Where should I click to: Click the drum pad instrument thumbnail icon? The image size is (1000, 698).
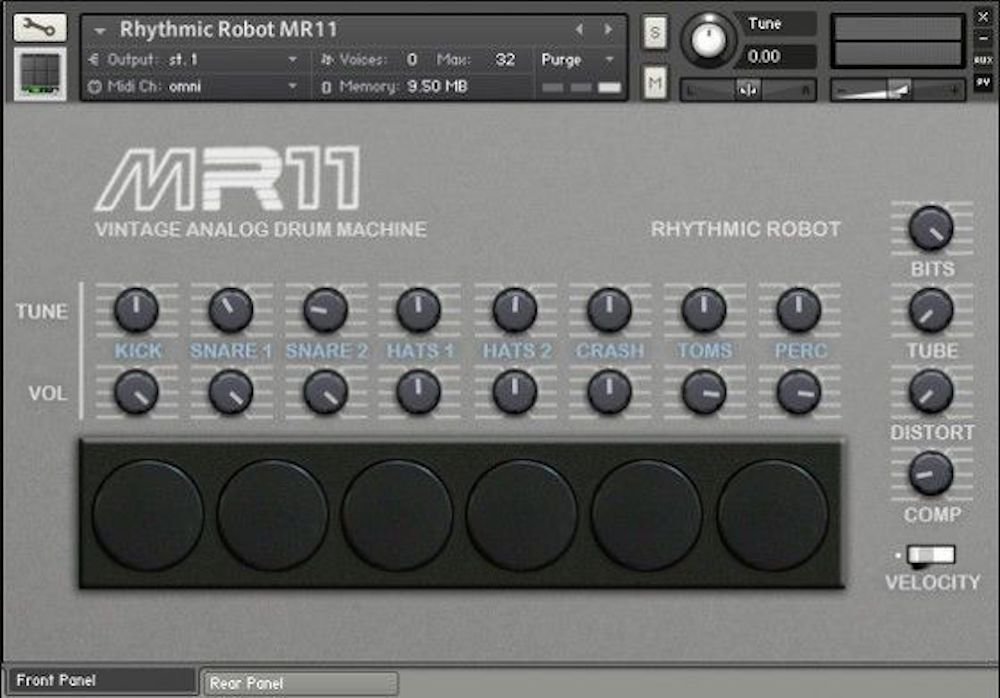(x=39, y=74)
